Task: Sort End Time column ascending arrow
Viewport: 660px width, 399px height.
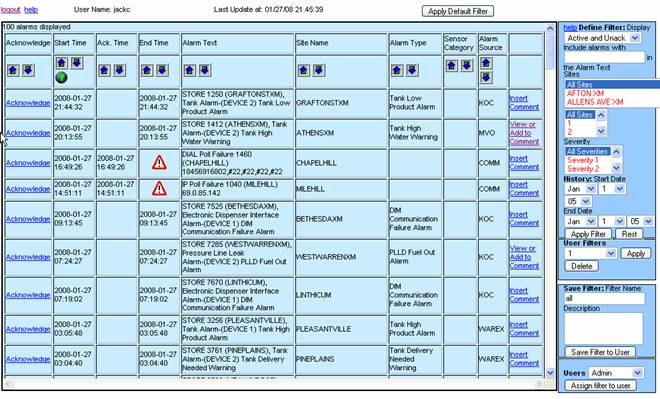Action: (147, 70)
